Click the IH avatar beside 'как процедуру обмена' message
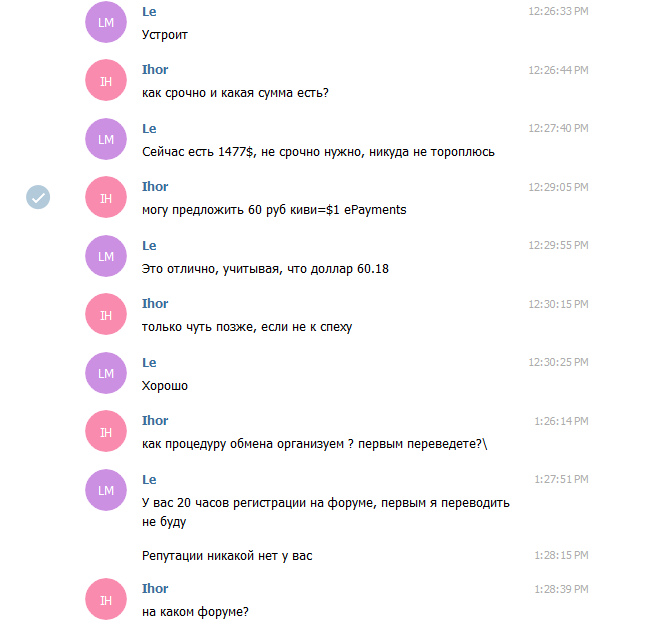This screenshot has width=655, height=630. point(106,431)
